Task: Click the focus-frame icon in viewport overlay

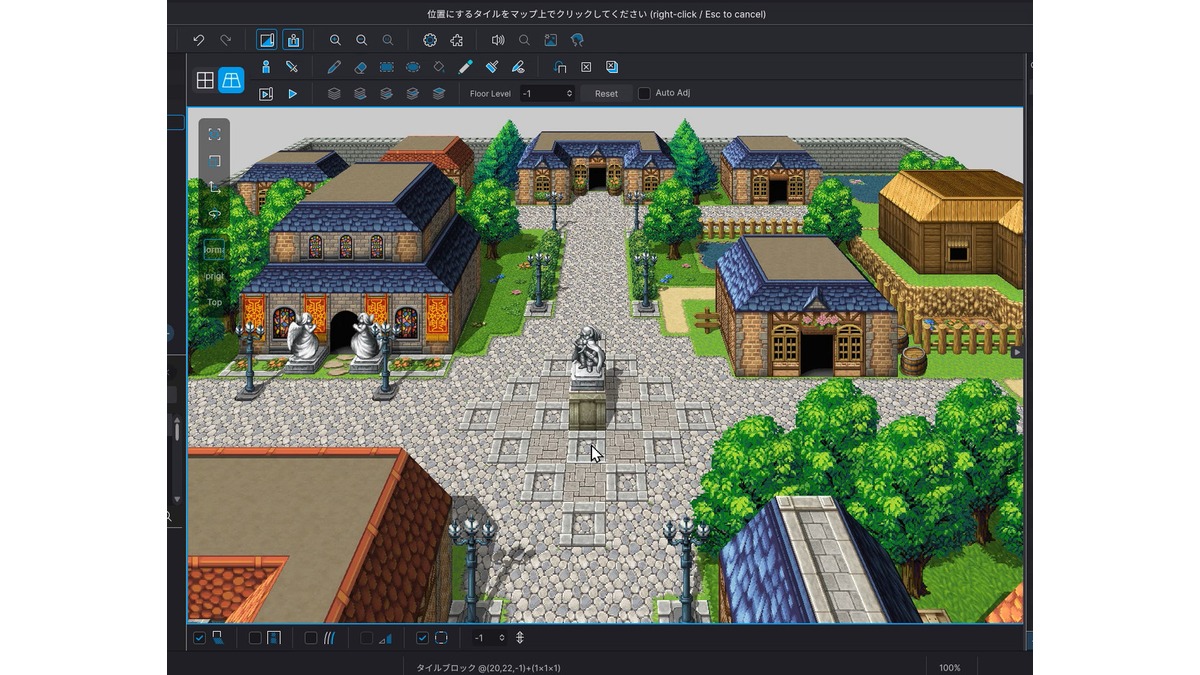Action: (x=214, y=134)
